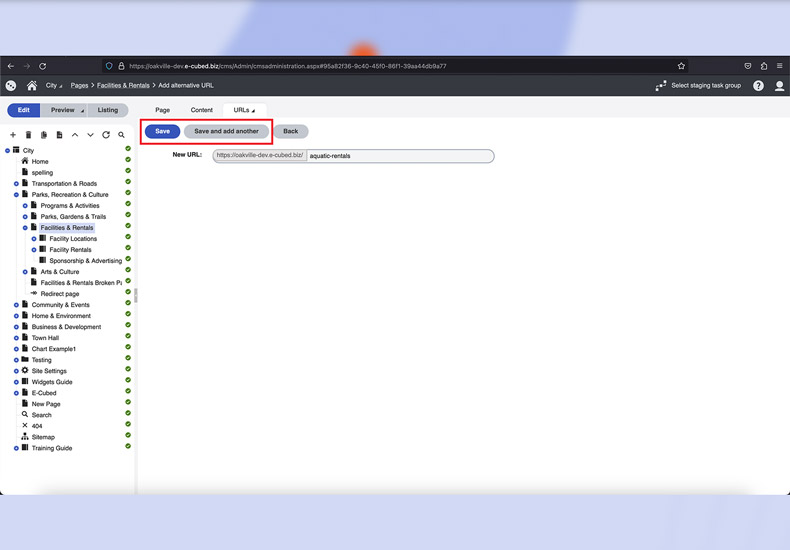Switch to the Content tab
This screenshot has width=790, height=550.
(x=201, y=110)
